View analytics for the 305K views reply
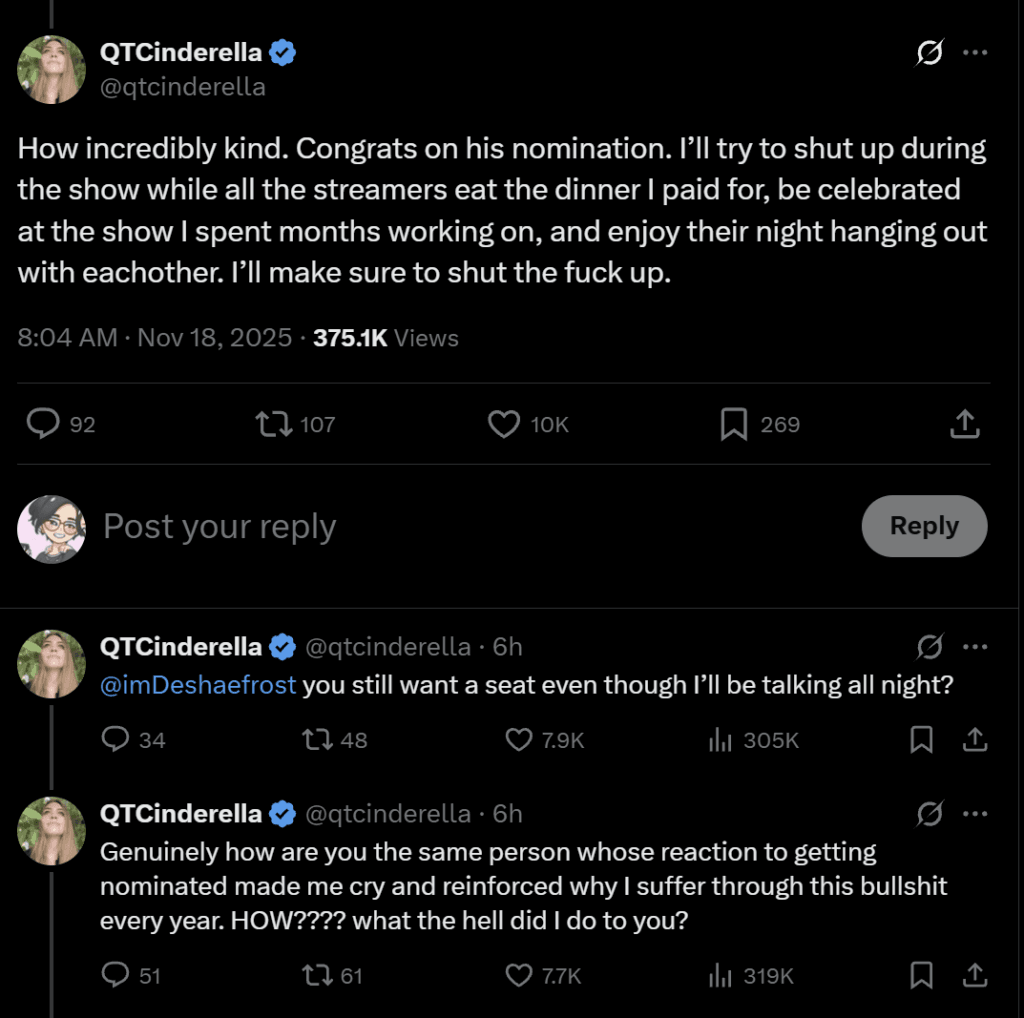This screenshot has width=1024, height=1018. coord(719,740)
